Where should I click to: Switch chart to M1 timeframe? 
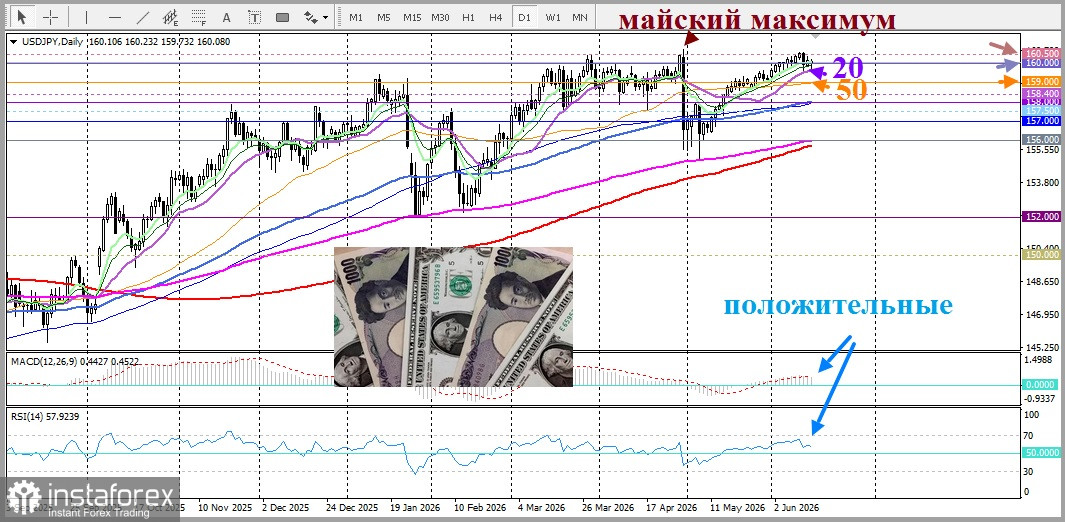click(x=356, y=17)
